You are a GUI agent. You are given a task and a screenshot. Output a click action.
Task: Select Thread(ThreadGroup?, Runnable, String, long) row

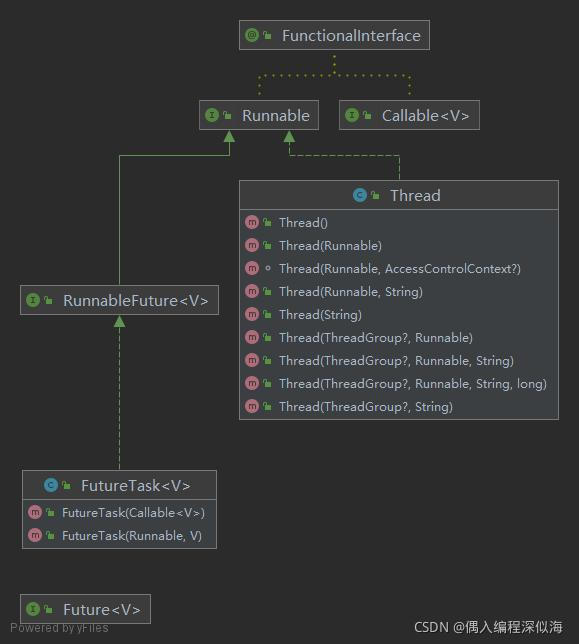pos(399,384)
